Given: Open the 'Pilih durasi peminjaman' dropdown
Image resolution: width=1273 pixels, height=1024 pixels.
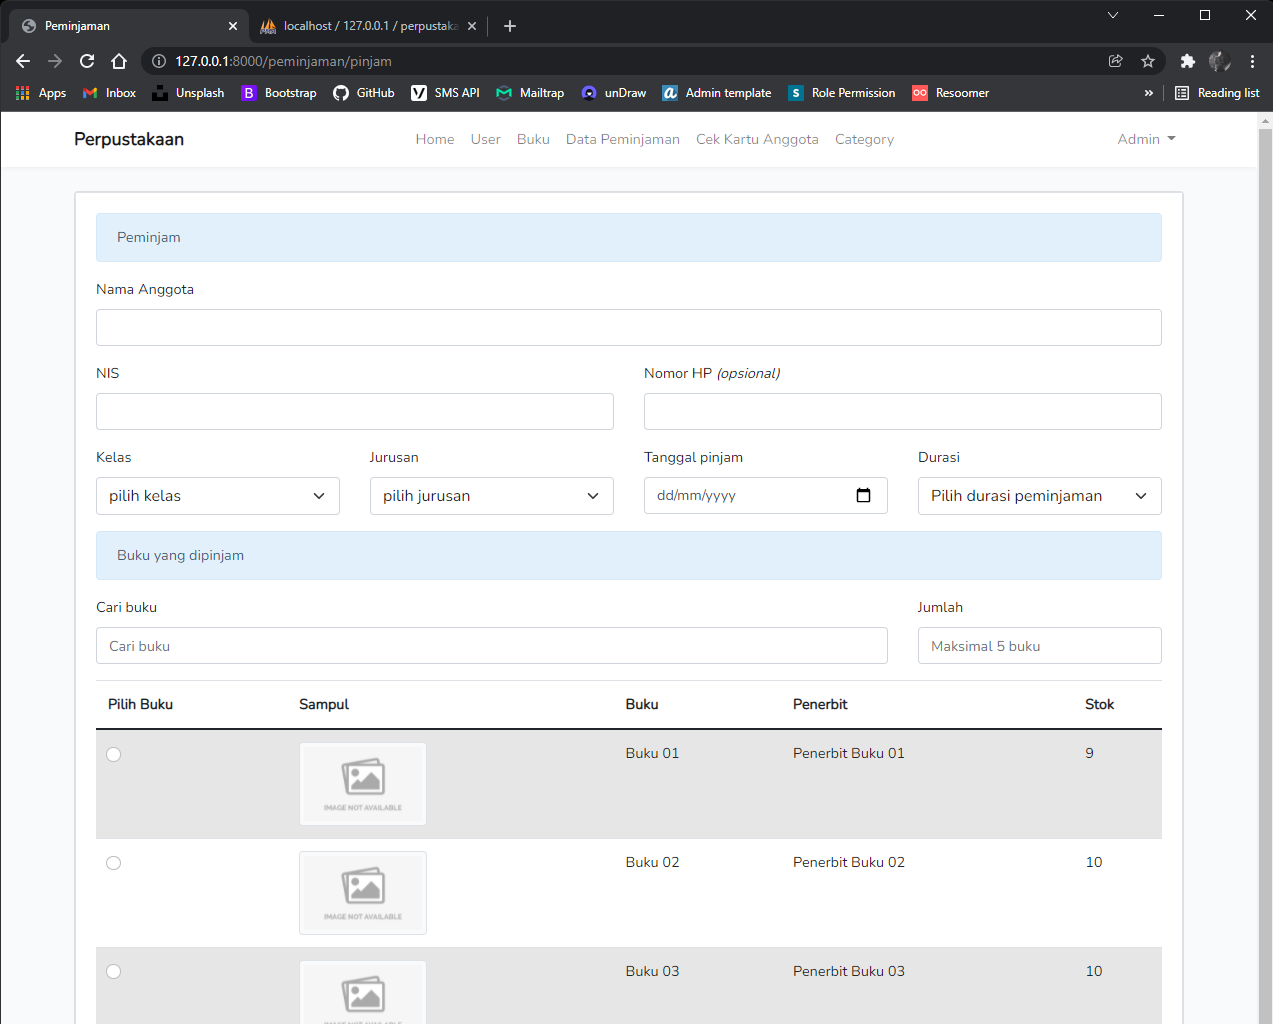Looking at the screenshot, I should point(1039,495).
